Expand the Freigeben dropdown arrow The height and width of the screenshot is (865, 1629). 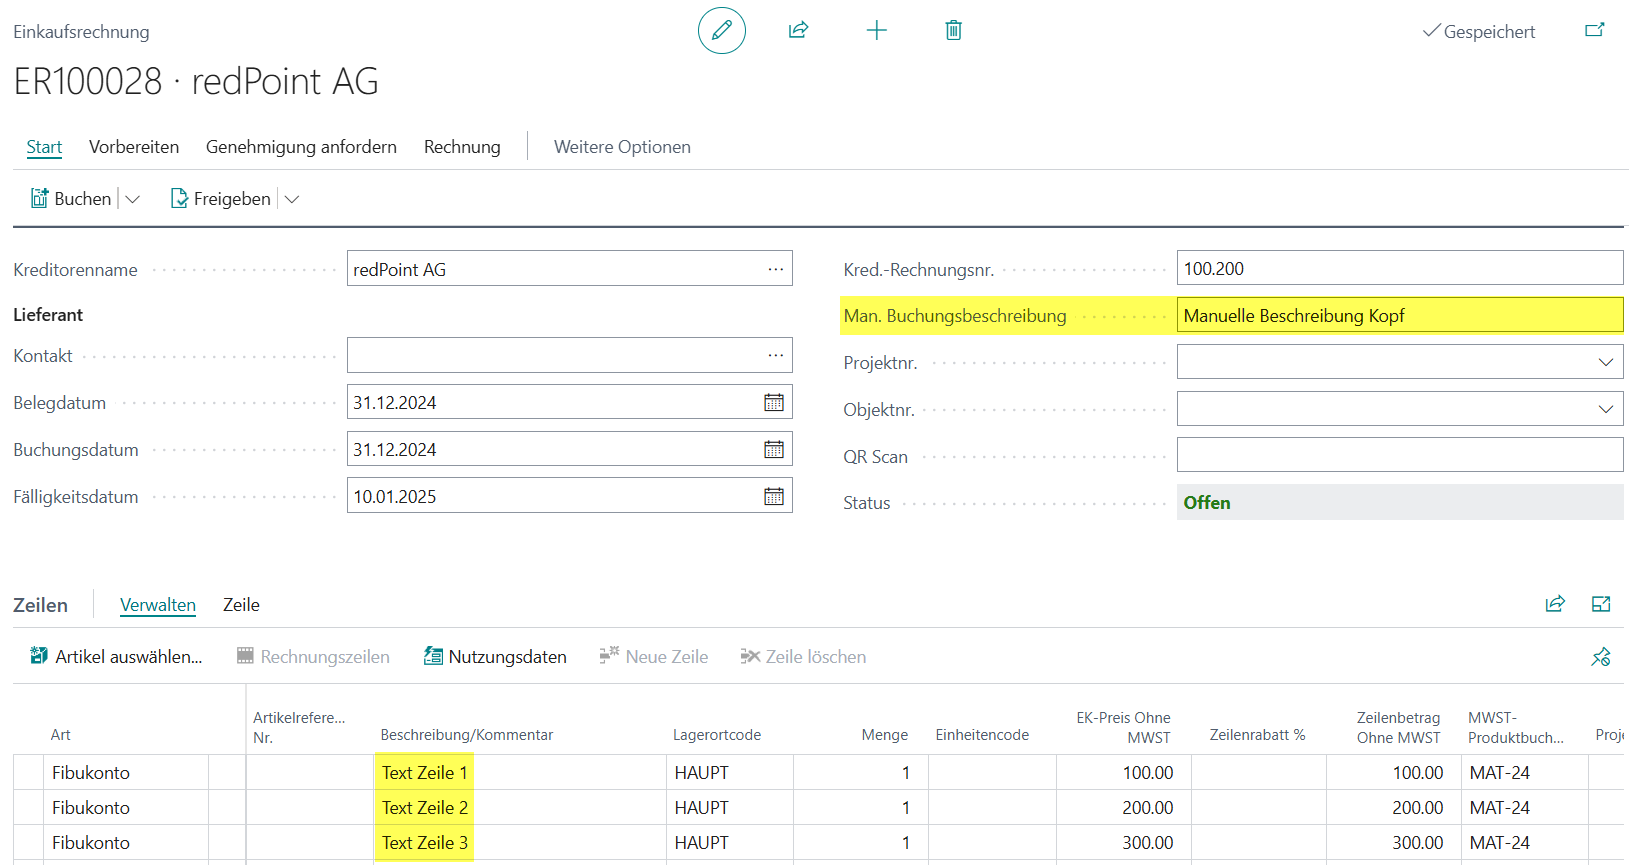(292, 199)
